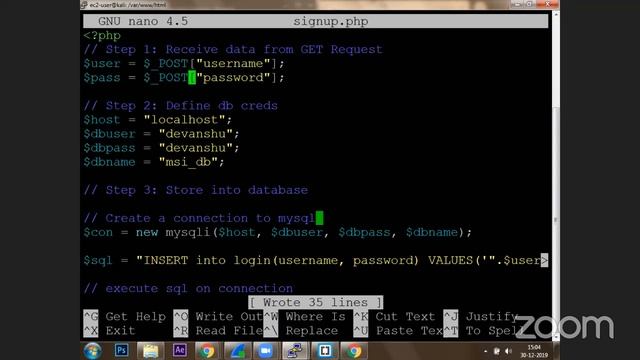Click the scrollbar up arrow in terminal

coord(556,14)
